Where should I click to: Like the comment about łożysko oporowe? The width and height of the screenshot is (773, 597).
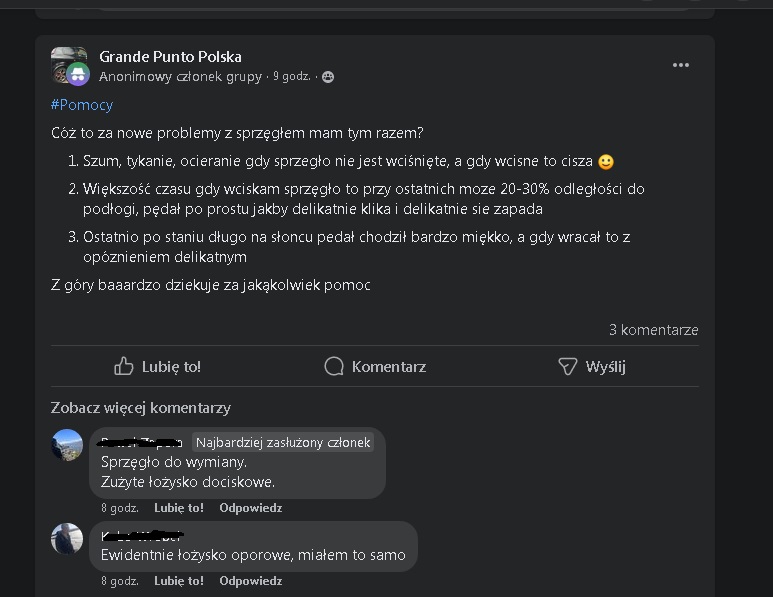pyautogui.click(x=179, y=581)
